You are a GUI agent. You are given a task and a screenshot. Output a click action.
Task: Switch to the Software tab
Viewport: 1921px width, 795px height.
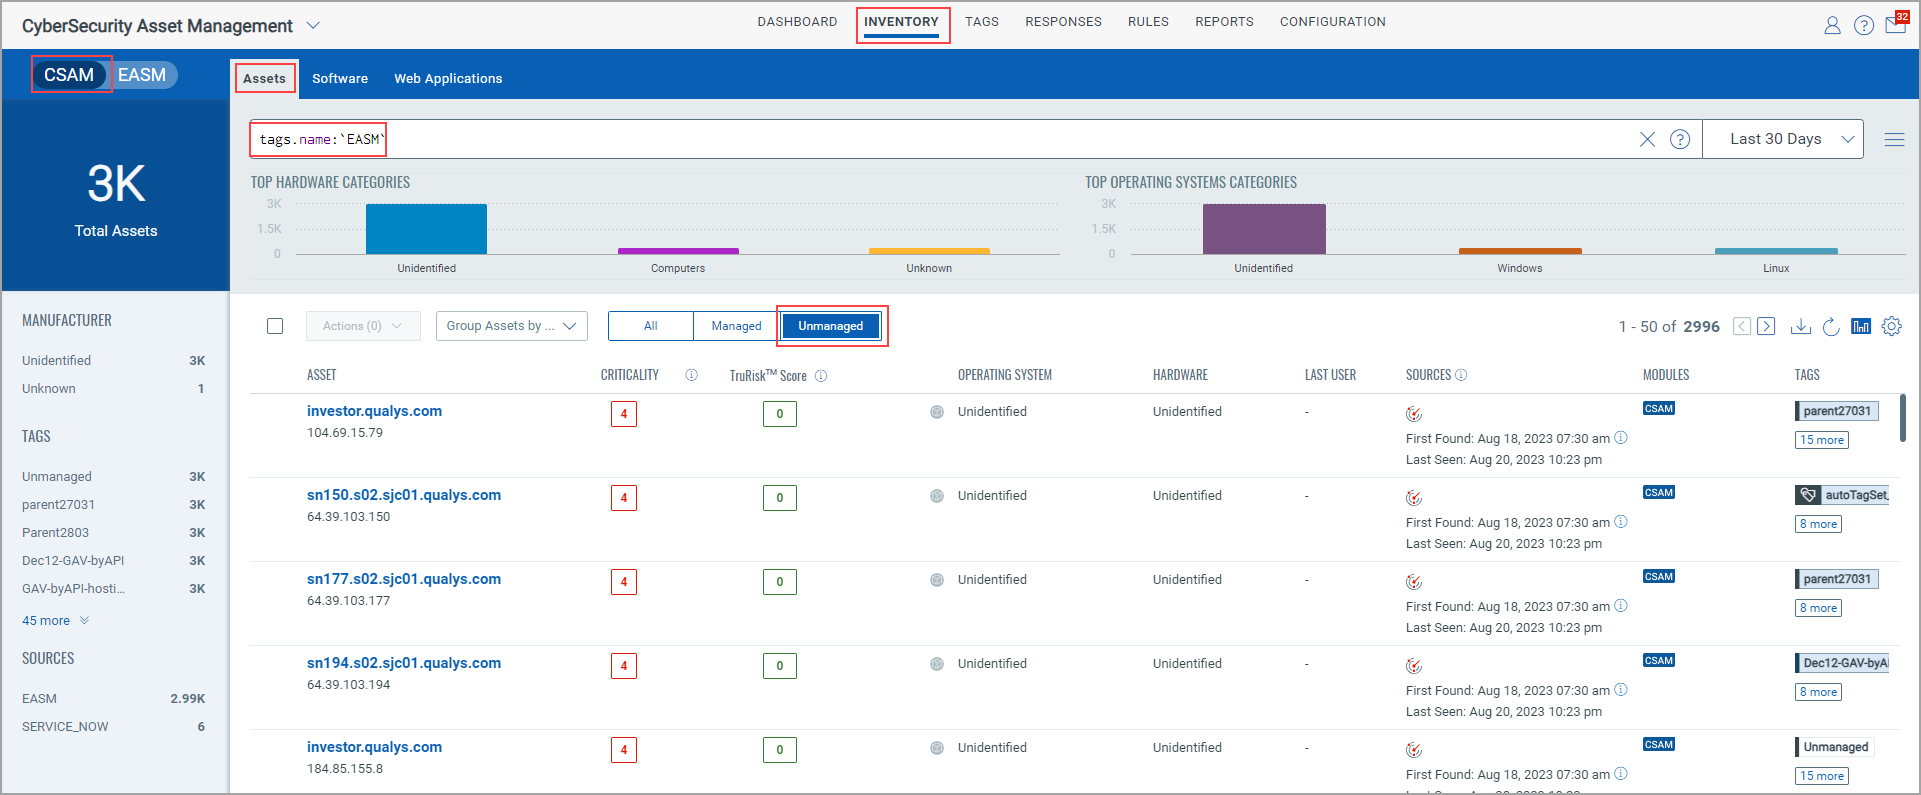tap(340, 78)
